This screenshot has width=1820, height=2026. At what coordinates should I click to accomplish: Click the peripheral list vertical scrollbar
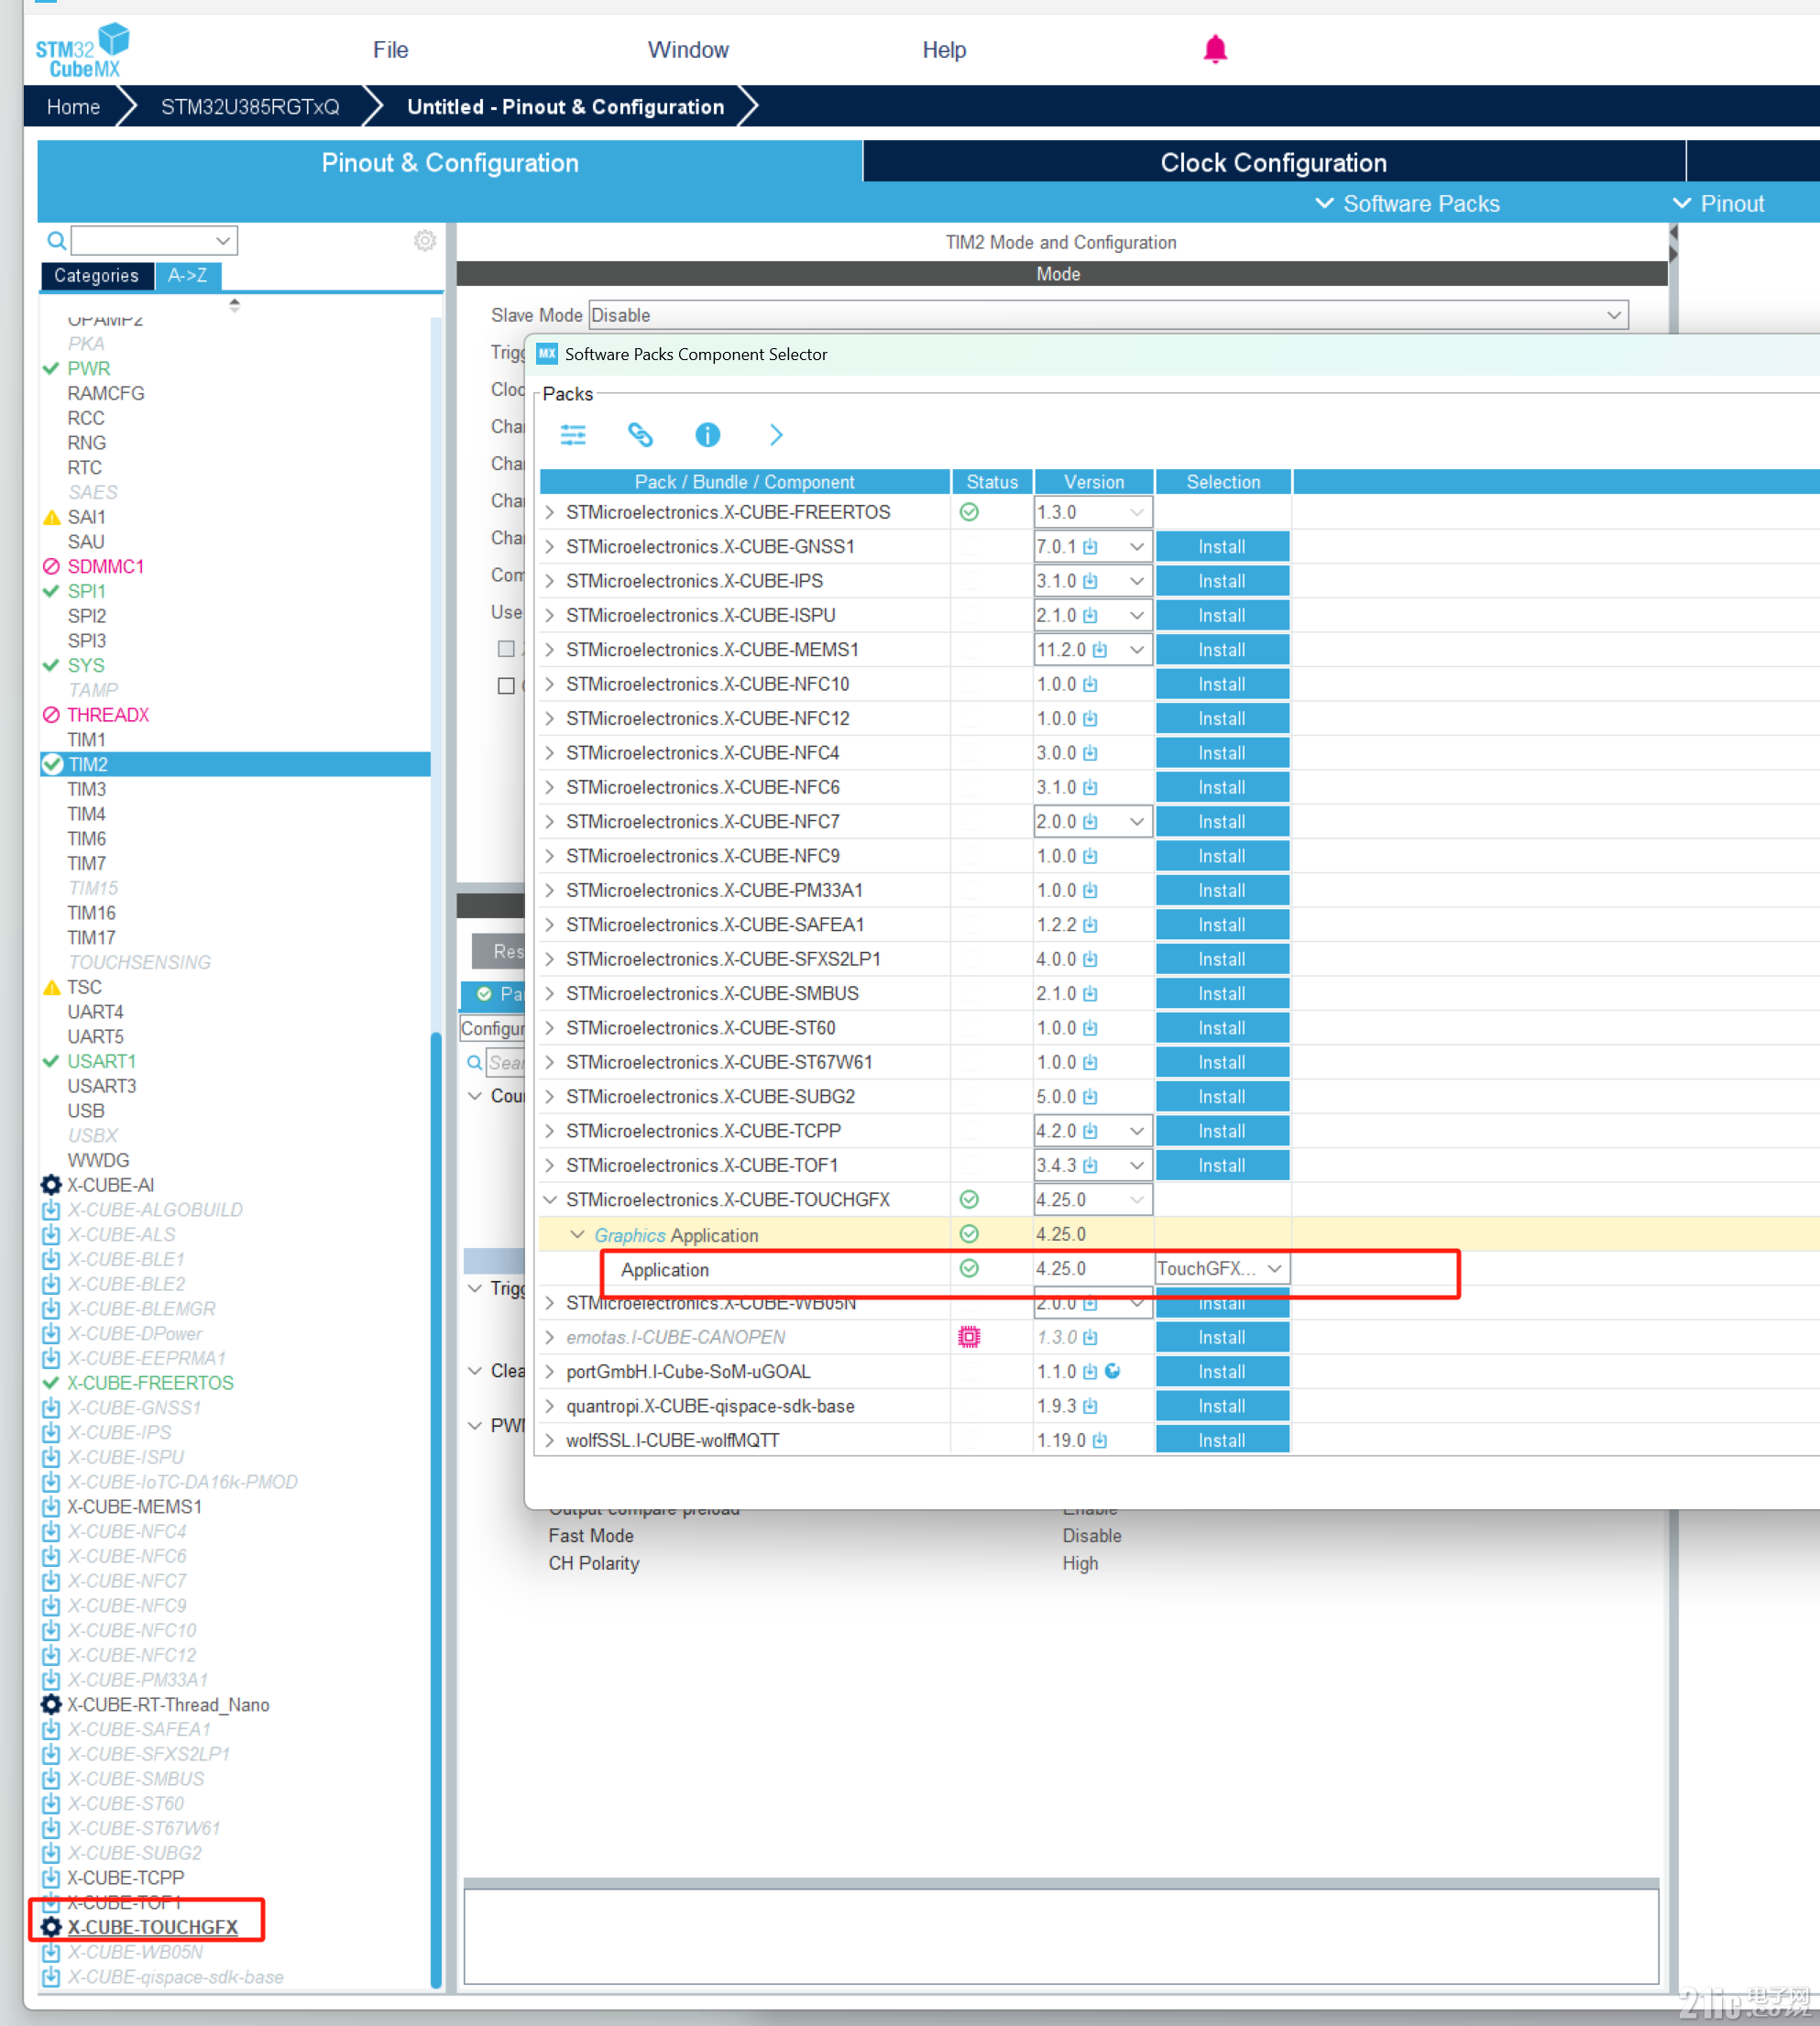(436, 1509)
